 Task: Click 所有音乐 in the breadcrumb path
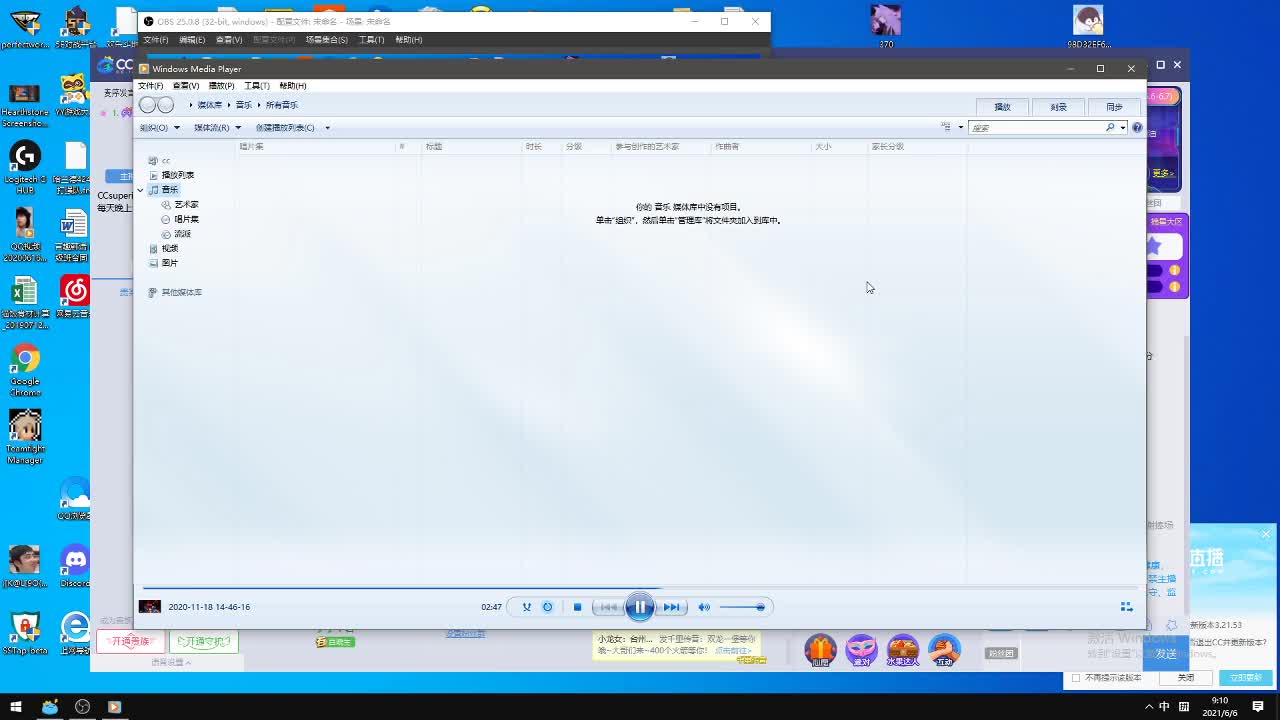click(282, 105)
